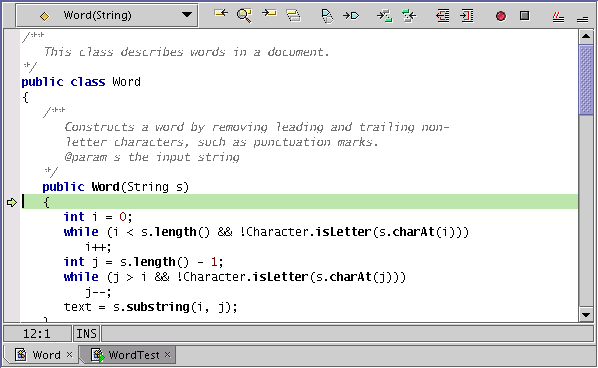This screenshot has height=368, width=598.
Task: Click the "text = s.substring(i, j);" line
Action: pyautogui.click(x=151, y=307)
